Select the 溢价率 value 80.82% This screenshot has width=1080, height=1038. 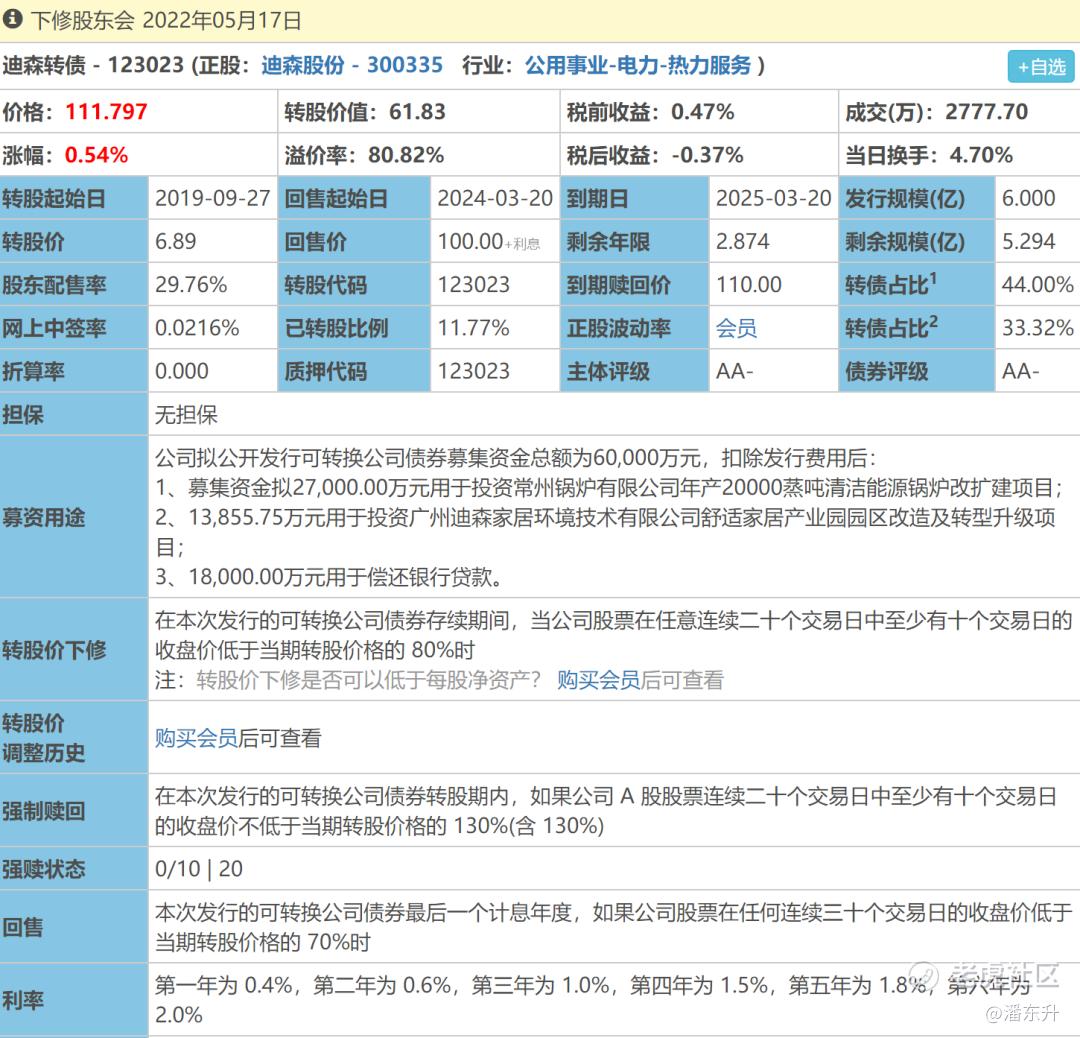(x=406, y=155)
